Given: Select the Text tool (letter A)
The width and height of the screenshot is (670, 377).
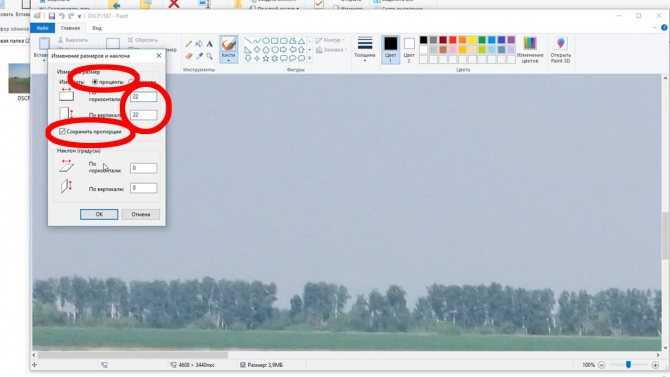Looking at the screenshot, I should 209,44.
